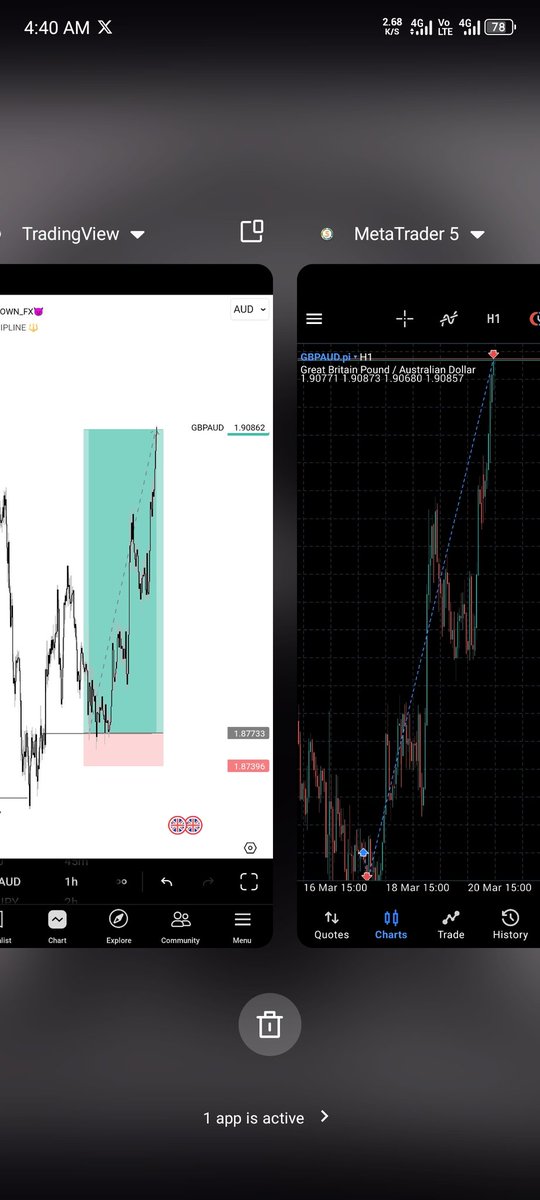Tap 'Great Britain Pound / Australian Dollar' description
This screenshot has height=1200, width=540.
[388, 369]
